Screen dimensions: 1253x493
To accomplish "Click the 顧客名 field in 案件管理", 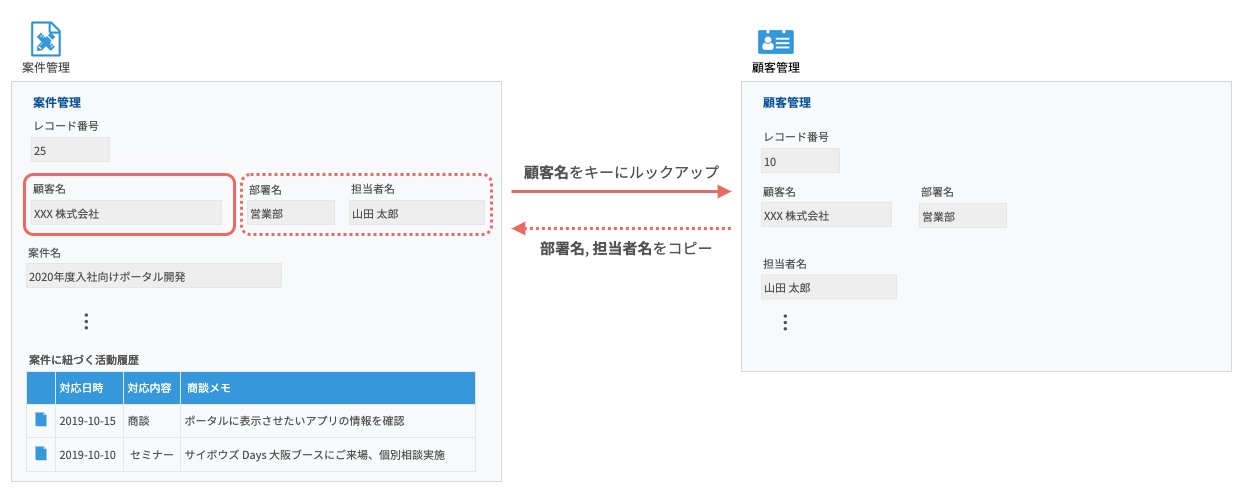I will [x=126, y=212].
